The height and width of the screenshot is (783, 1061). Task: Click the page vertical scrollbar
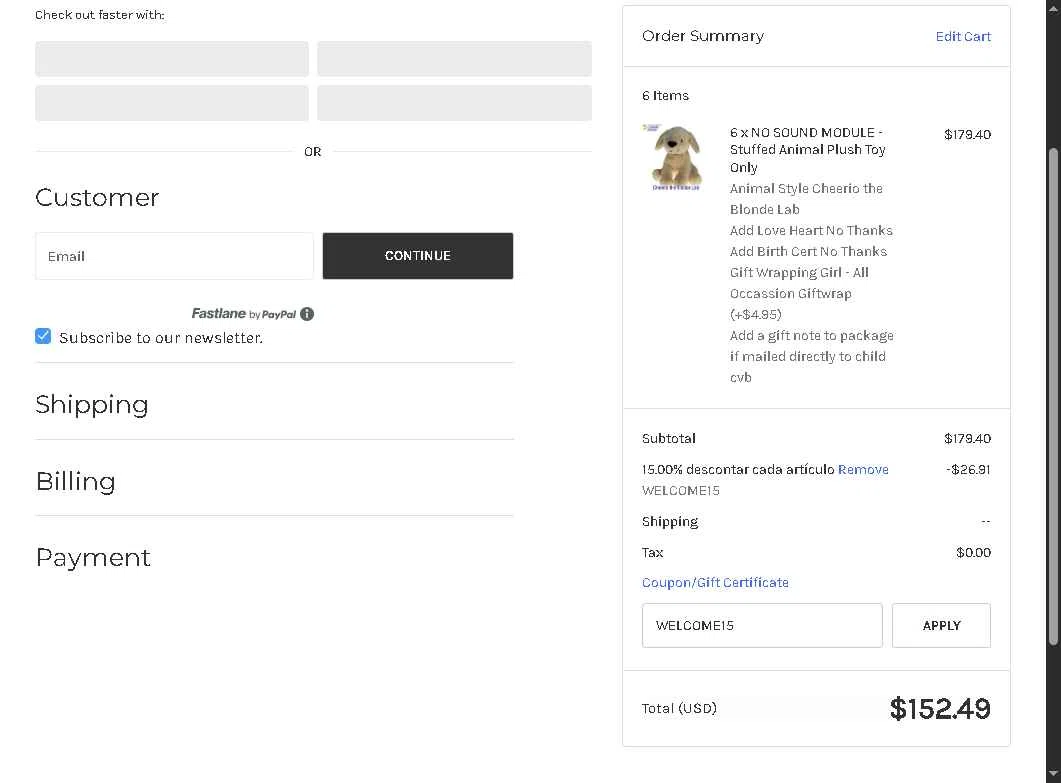coord(1053,396)
